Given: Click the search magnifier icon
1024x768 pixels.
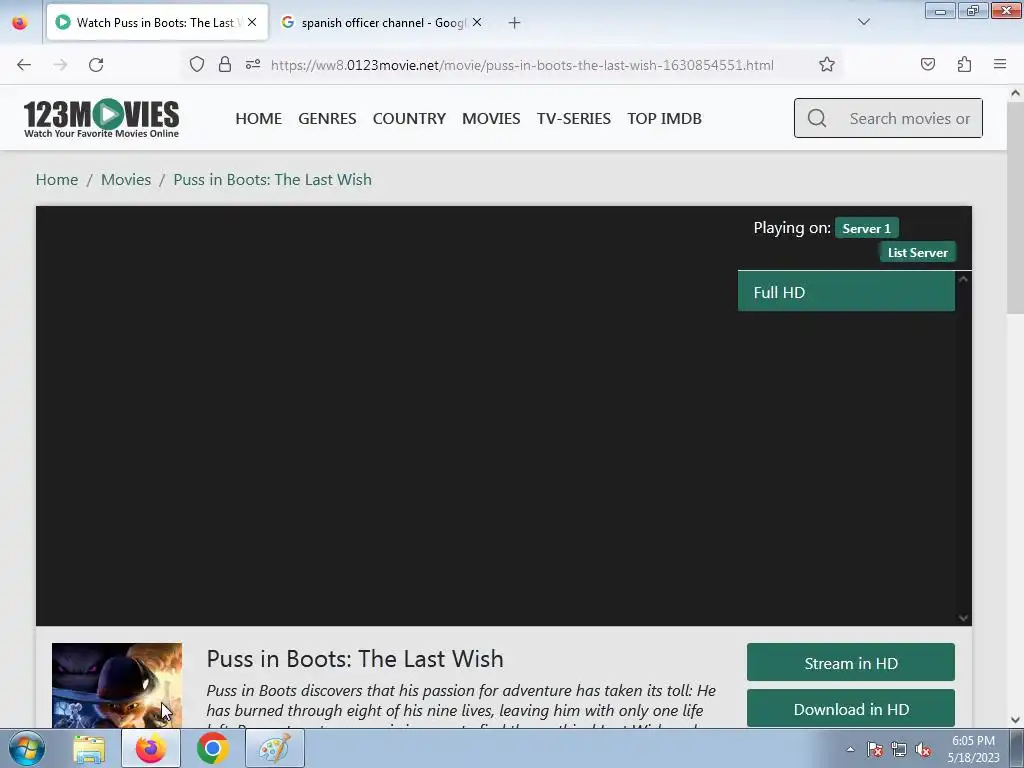Looking at the screenshot, I should click(817, 118).
